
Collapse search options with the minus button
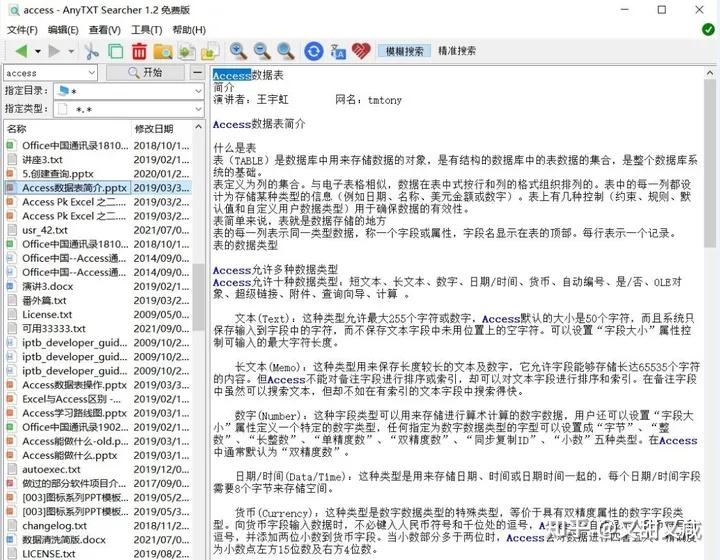click(x=197, y=73)
